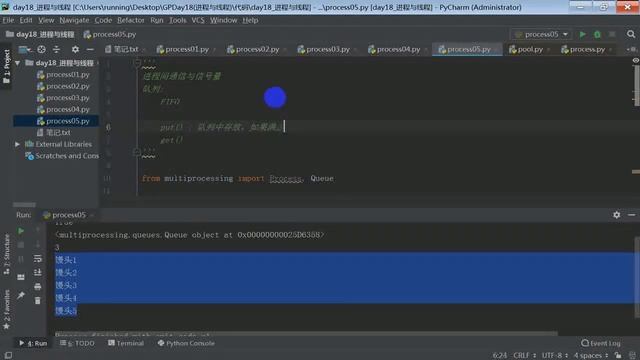Click the stop square in Run panel
Screen dimensions: 640x360
(21, 245)
